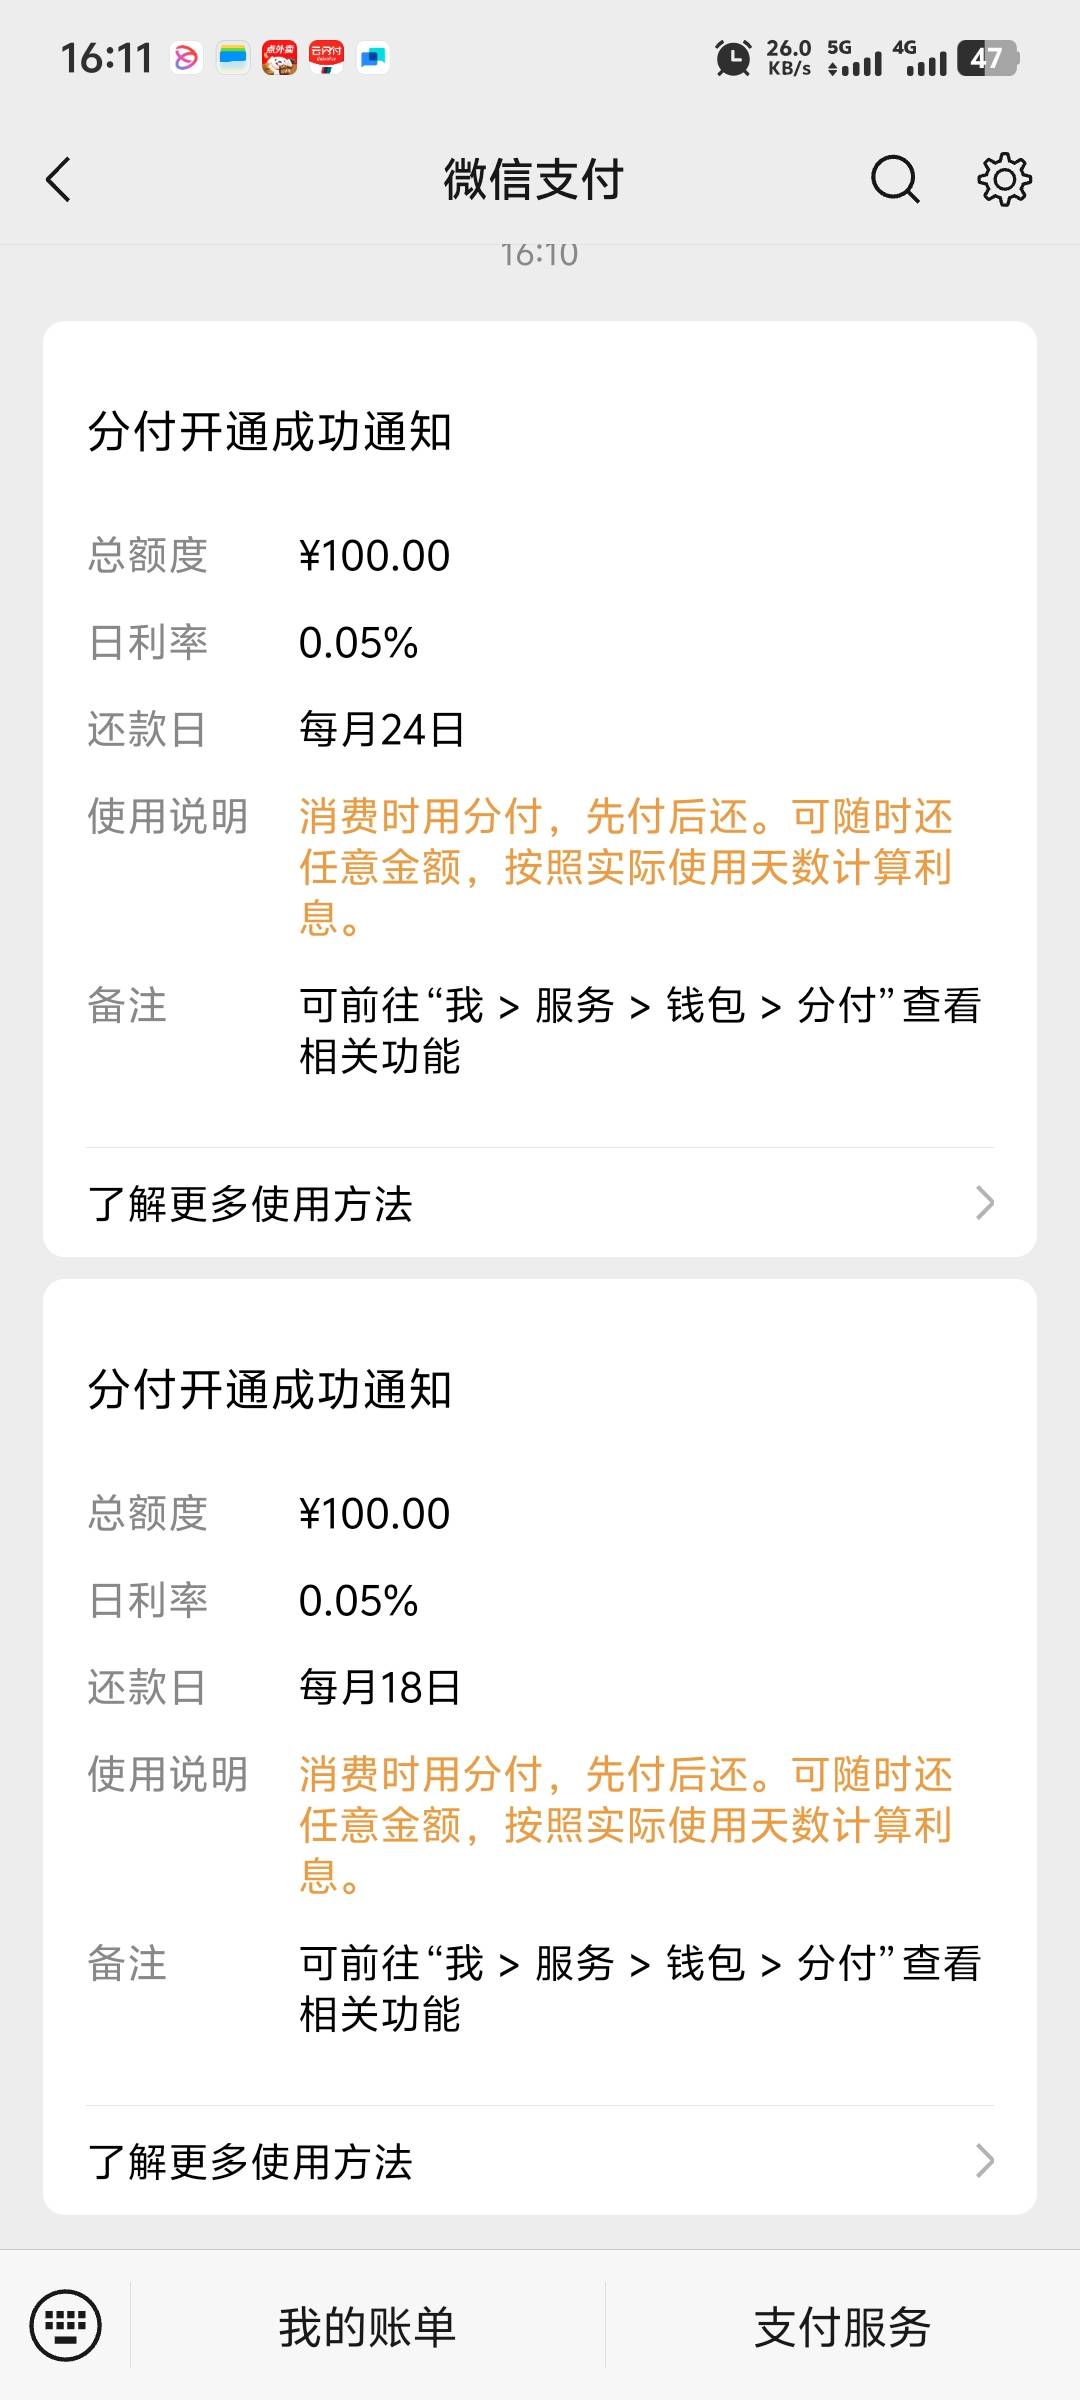Open search with the magnifier icon

[894, 180]
